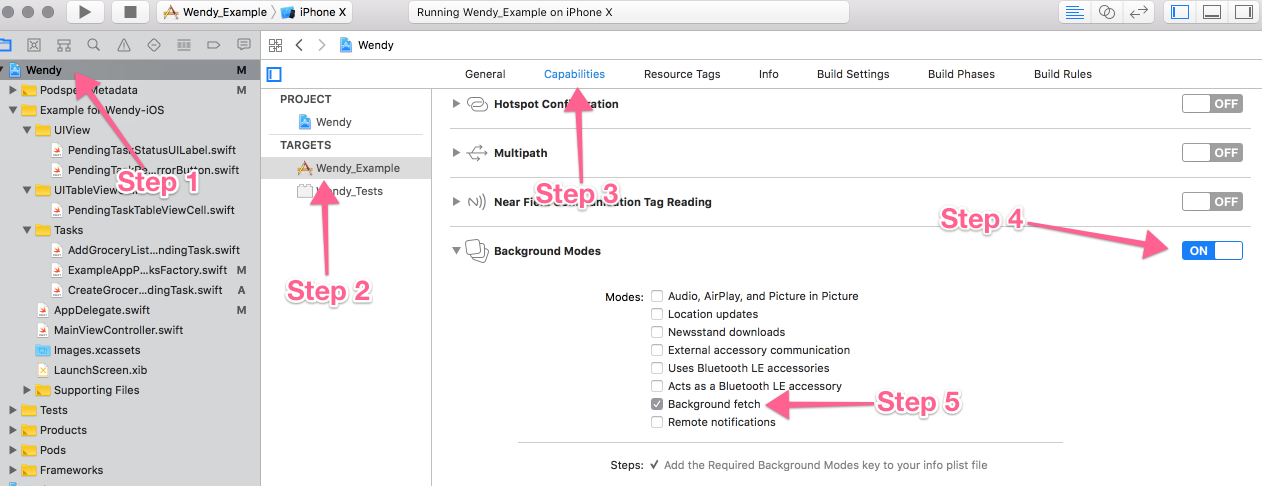Image resolution: width=1262 pixels, height=486 pixels.
Task: Open the Resource Tags tab
Action: [682, 74]
